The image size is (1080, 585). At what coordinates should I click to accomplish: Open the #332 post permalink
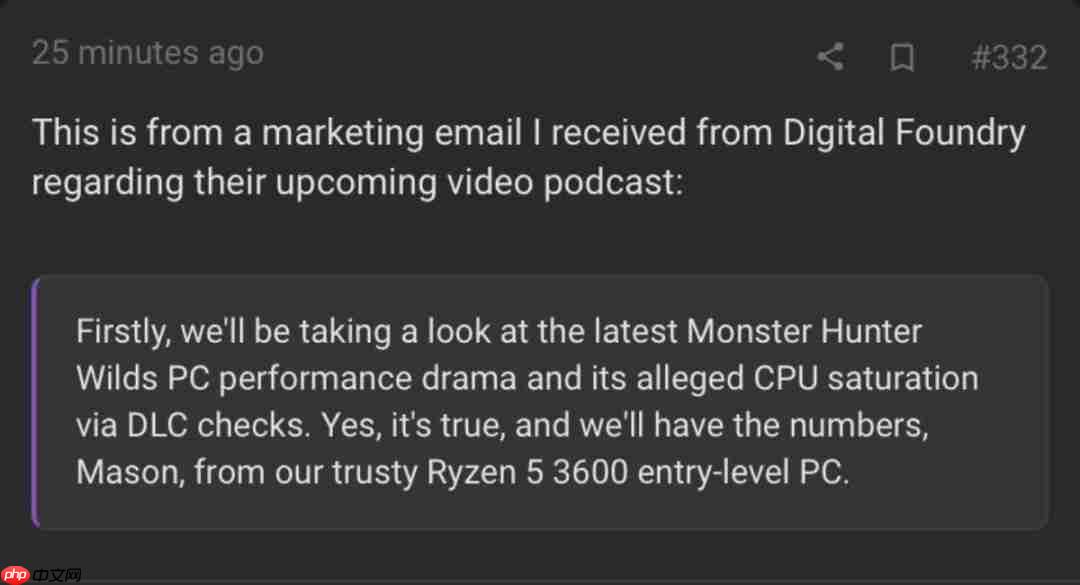[x=1009, y=57]
